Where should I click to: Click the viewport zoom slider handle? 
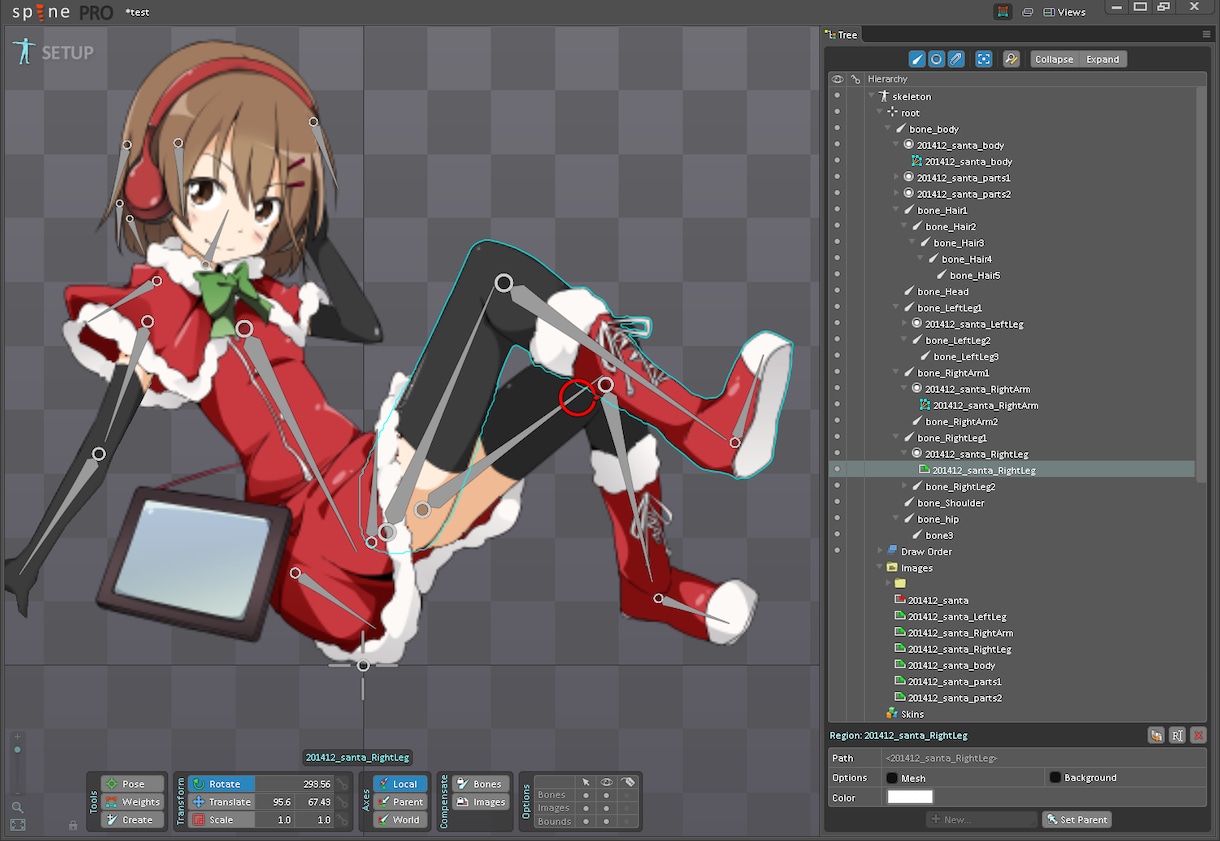click(17, 749)
